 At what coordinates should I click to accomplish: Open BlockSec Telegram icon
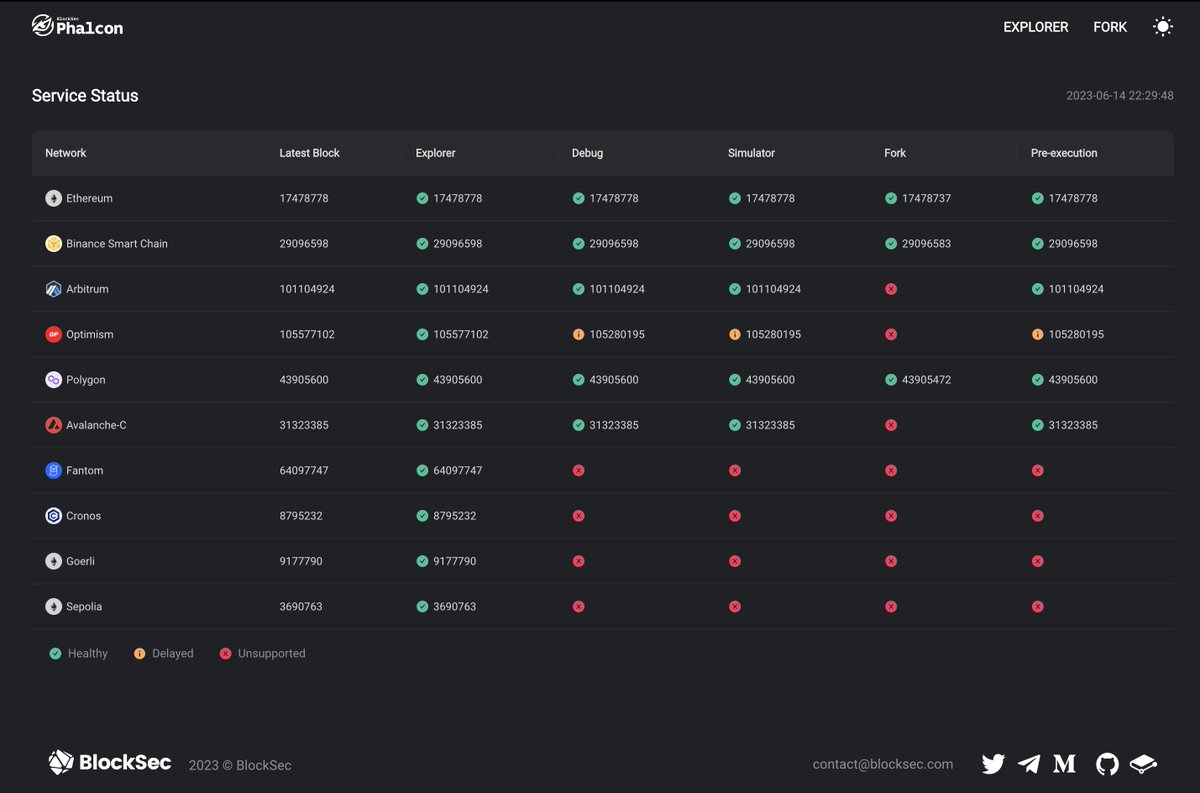point(1029,764)
